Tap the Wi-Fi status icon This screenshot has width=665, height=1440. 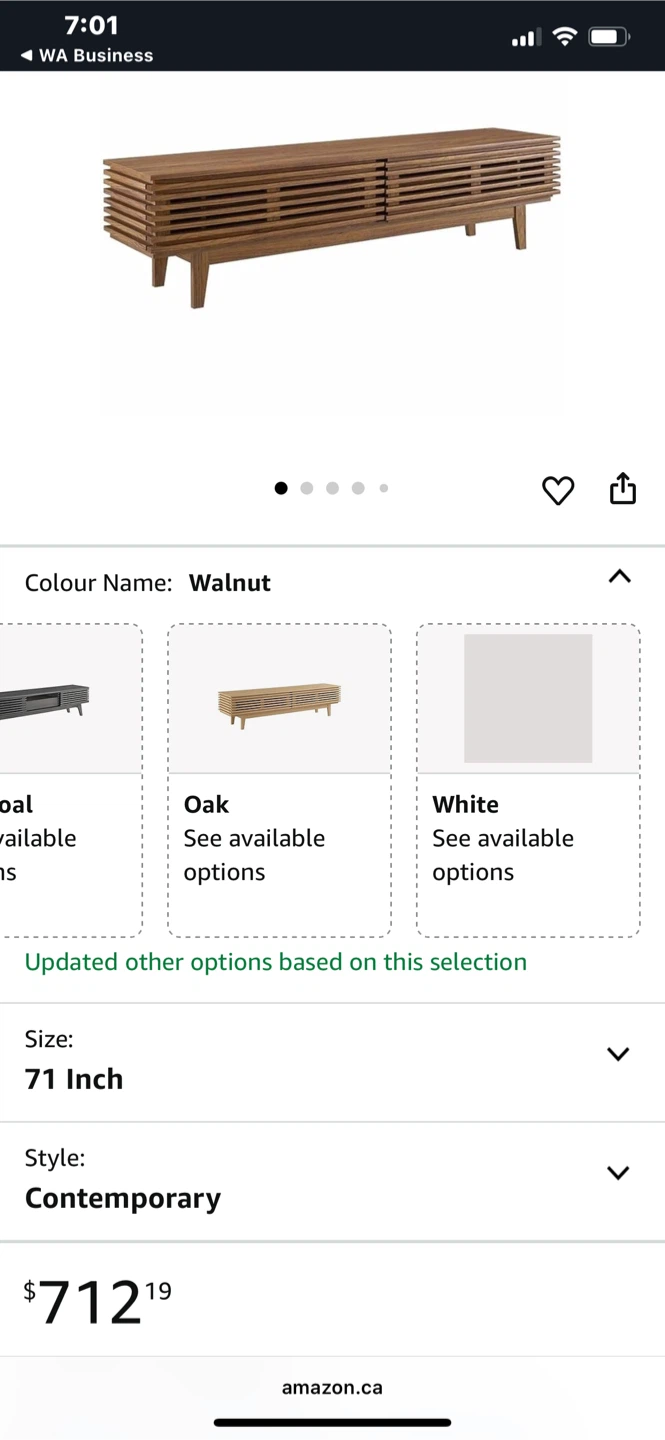click(x=565, y=38)
